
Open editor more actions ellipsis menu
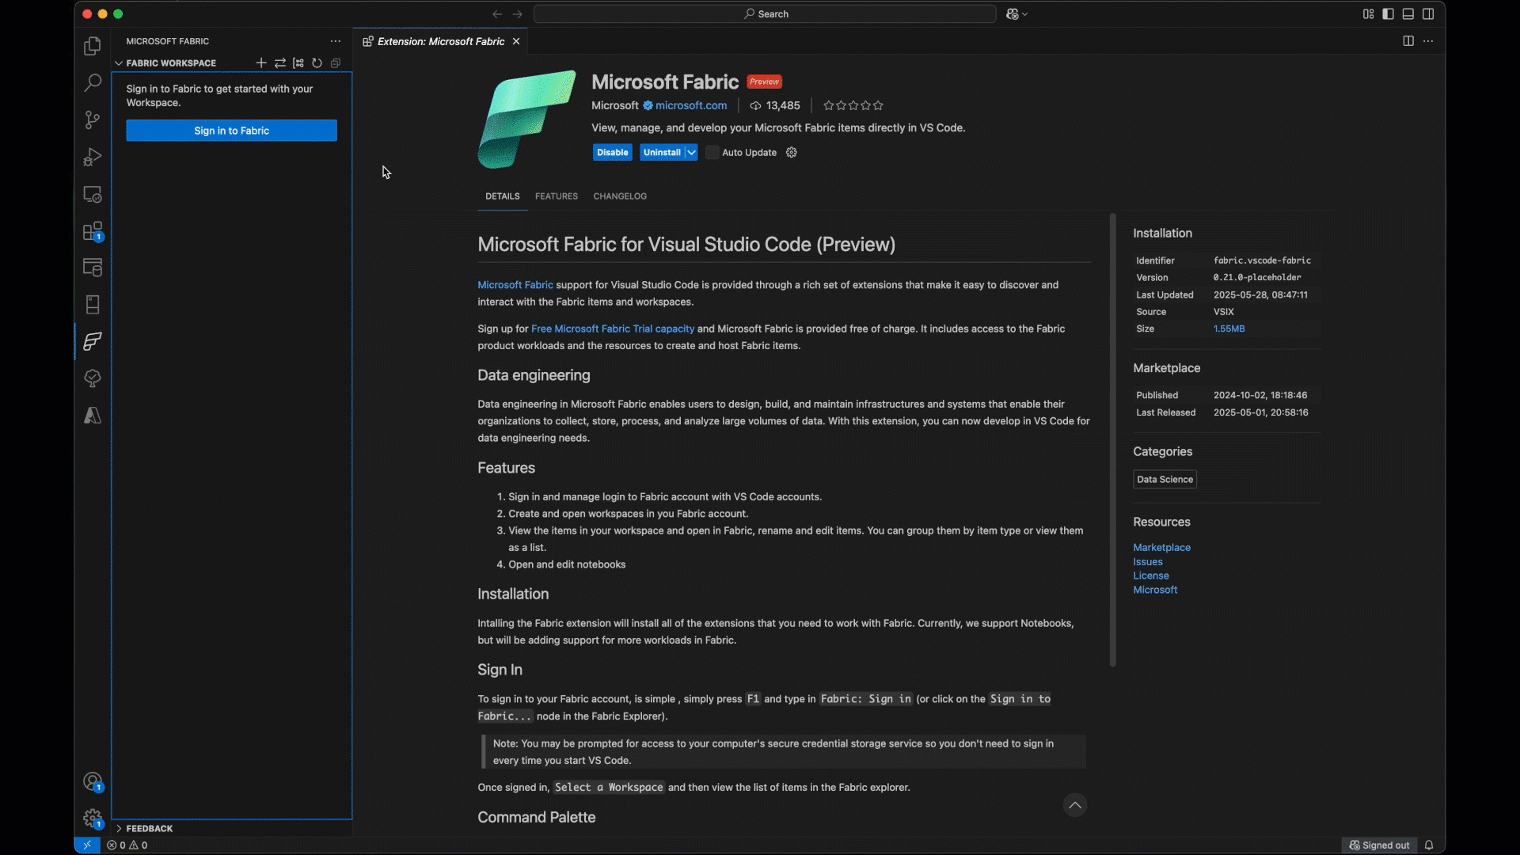click(1428, 41)
